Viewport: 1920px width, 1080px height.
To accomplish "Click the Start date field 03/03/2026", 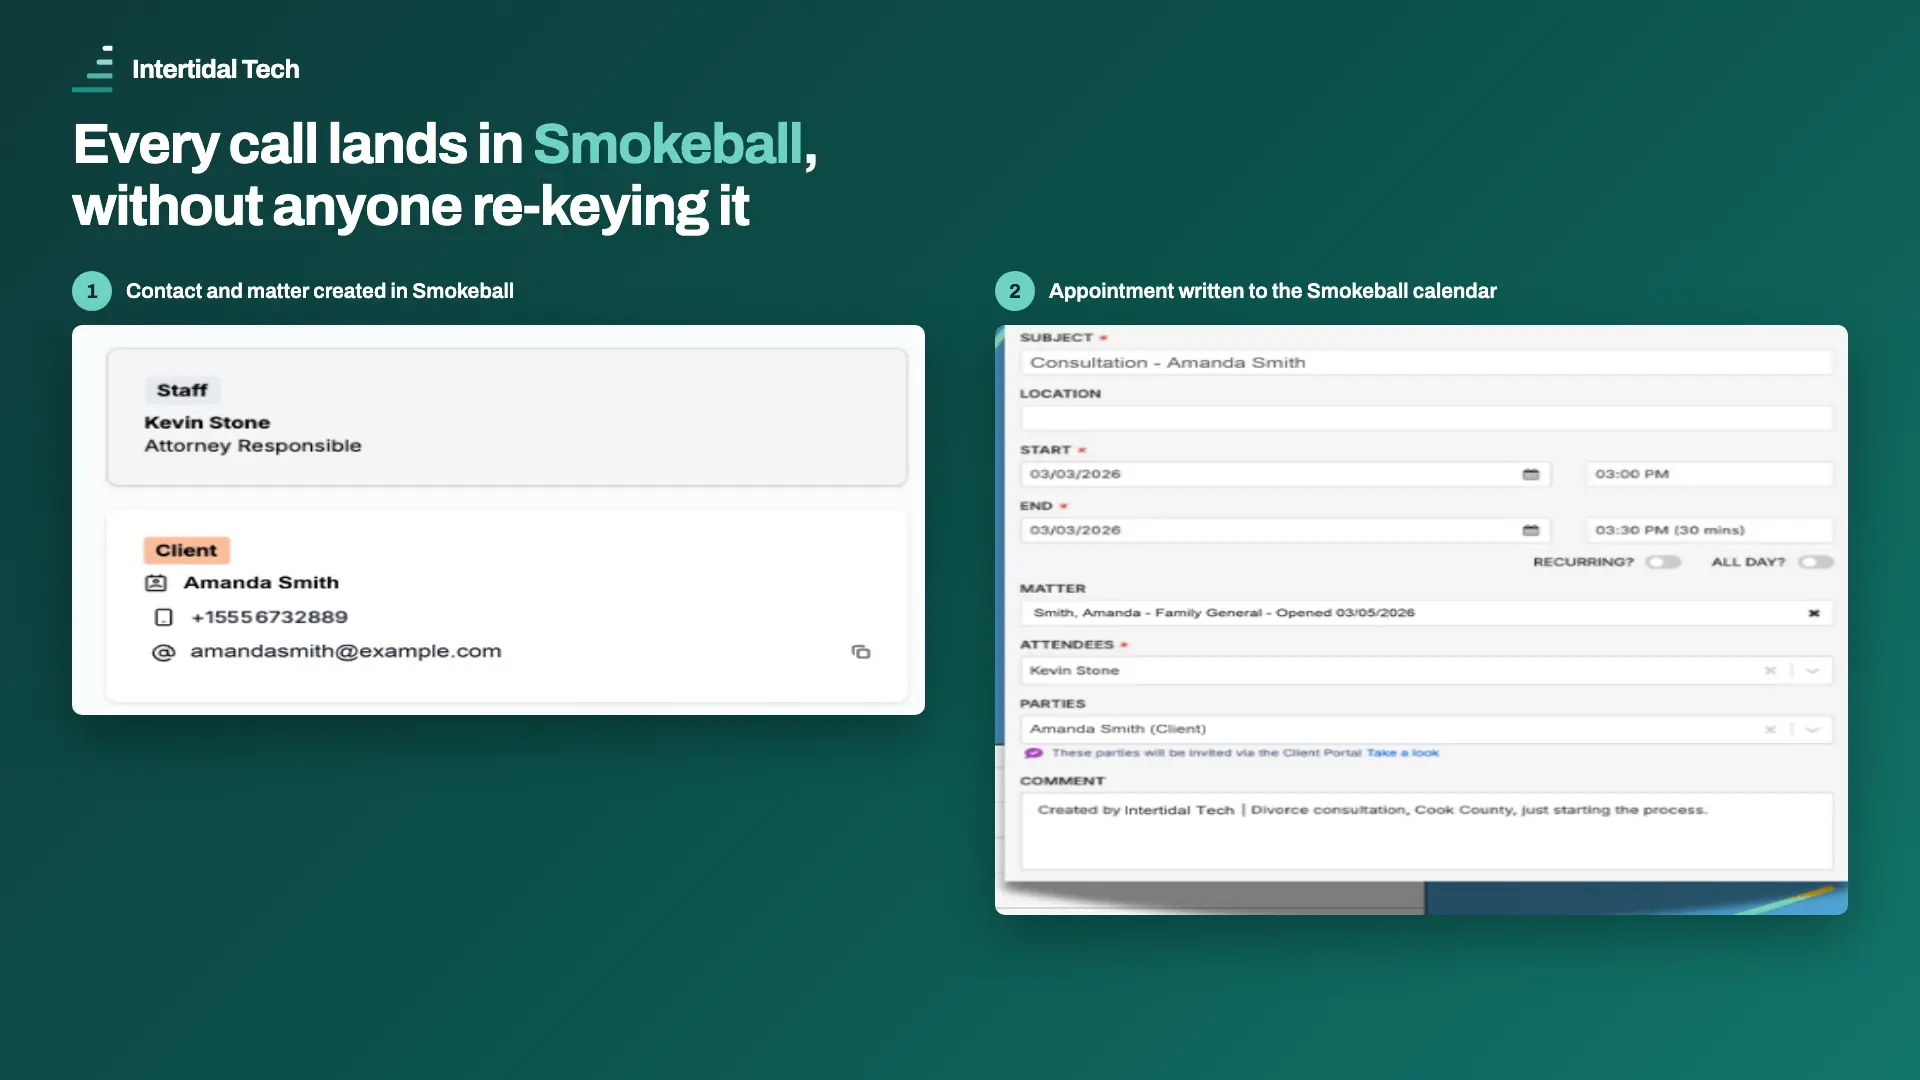I will pos(1286,474).
